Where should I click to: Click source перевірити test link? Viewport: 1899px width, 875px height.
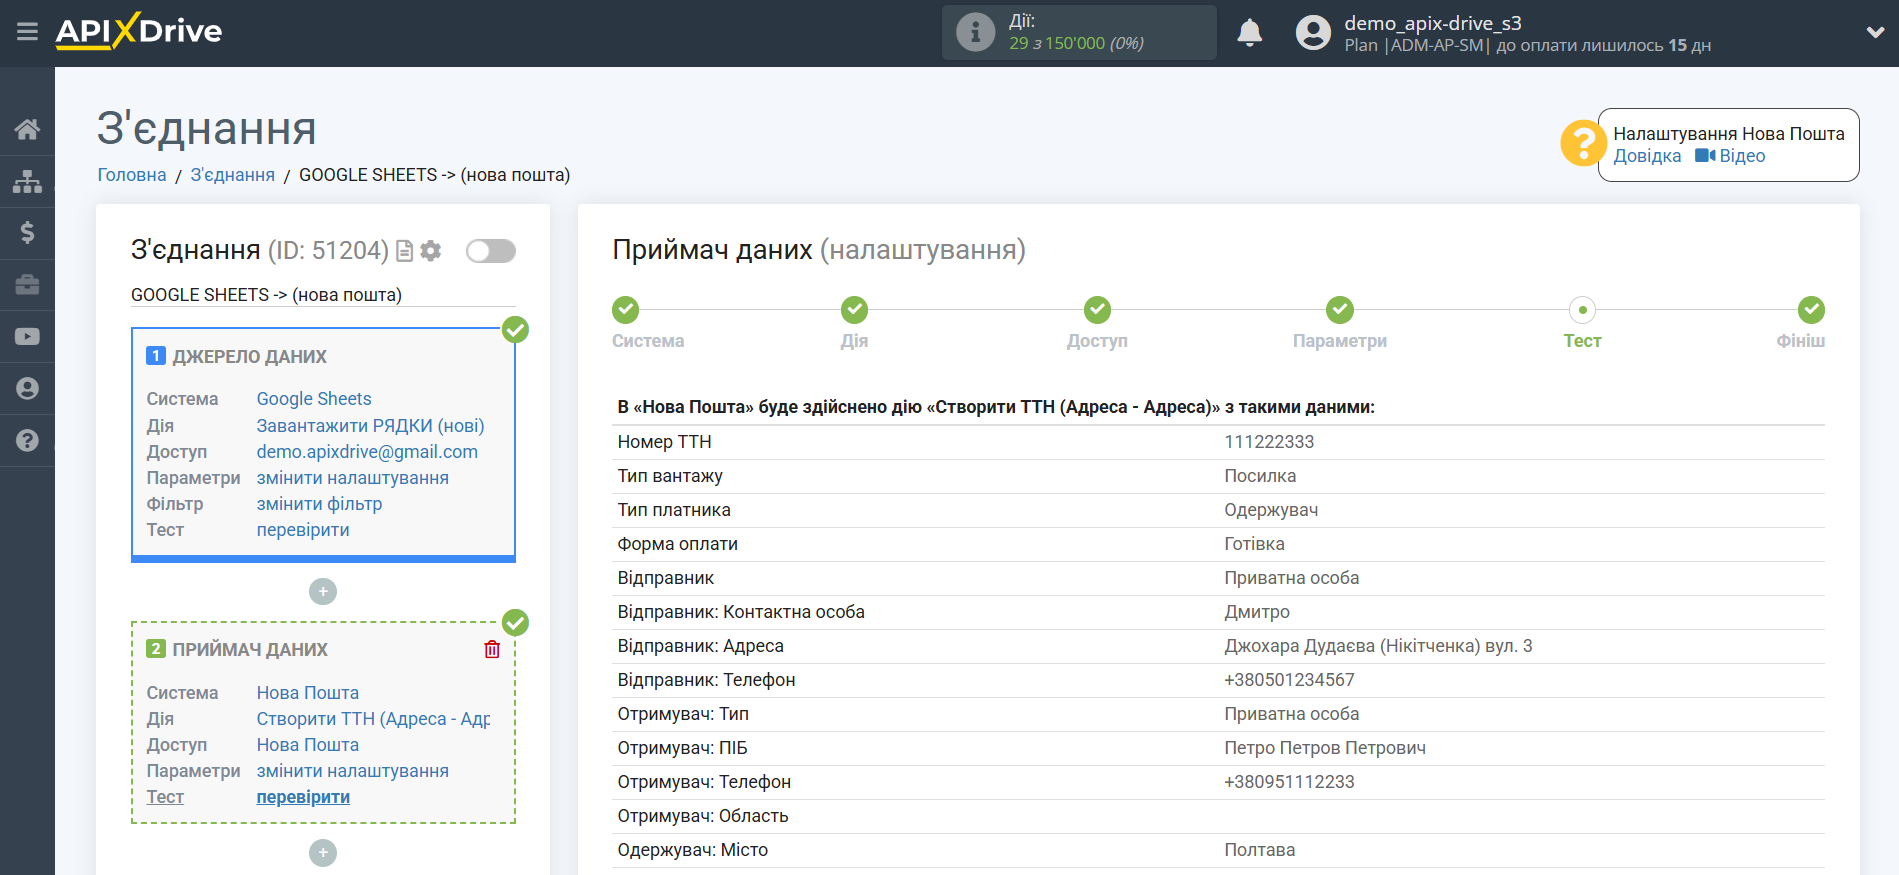tap(303, 530)
